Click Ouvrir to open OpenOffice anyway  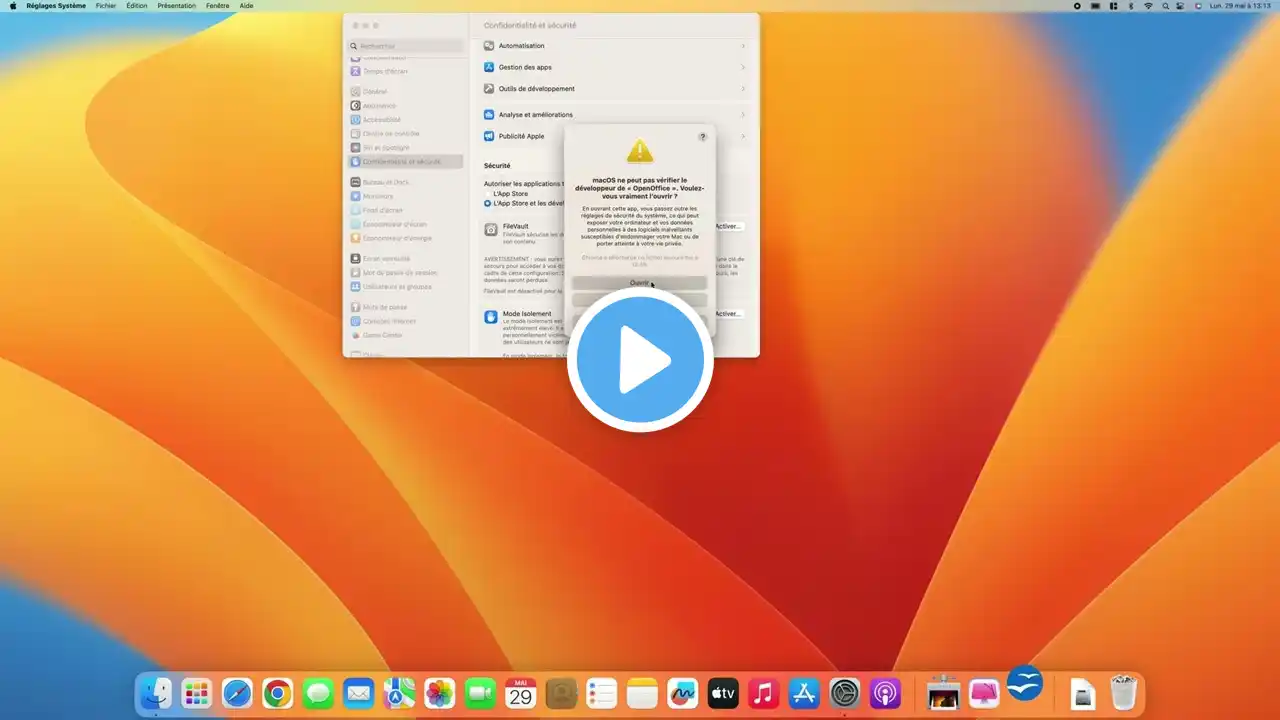click(639, 283)
